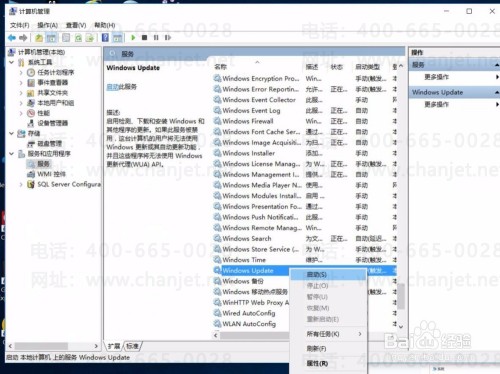Click the blue Help question mark icon
This screenshot has width=500, height=374.
(x=105, y=38)
